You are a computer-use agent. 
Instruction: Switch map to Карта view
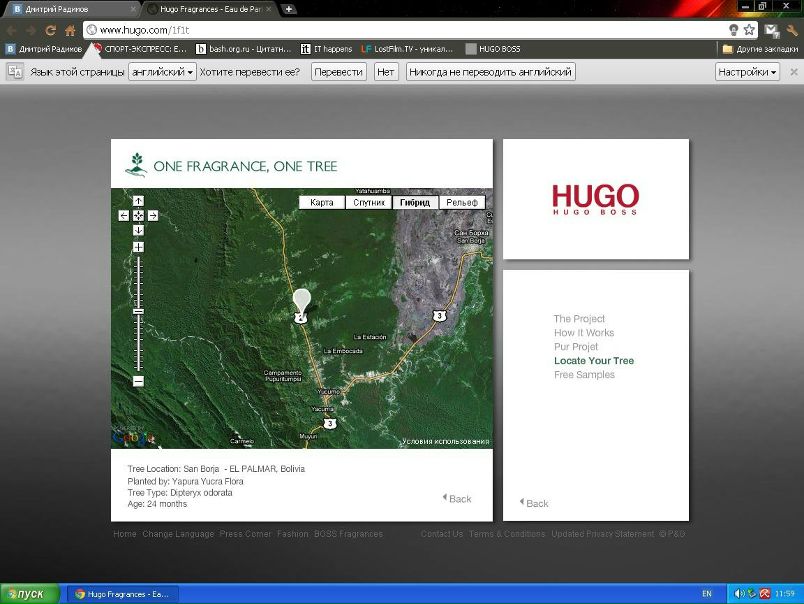(x=322, y=203)
